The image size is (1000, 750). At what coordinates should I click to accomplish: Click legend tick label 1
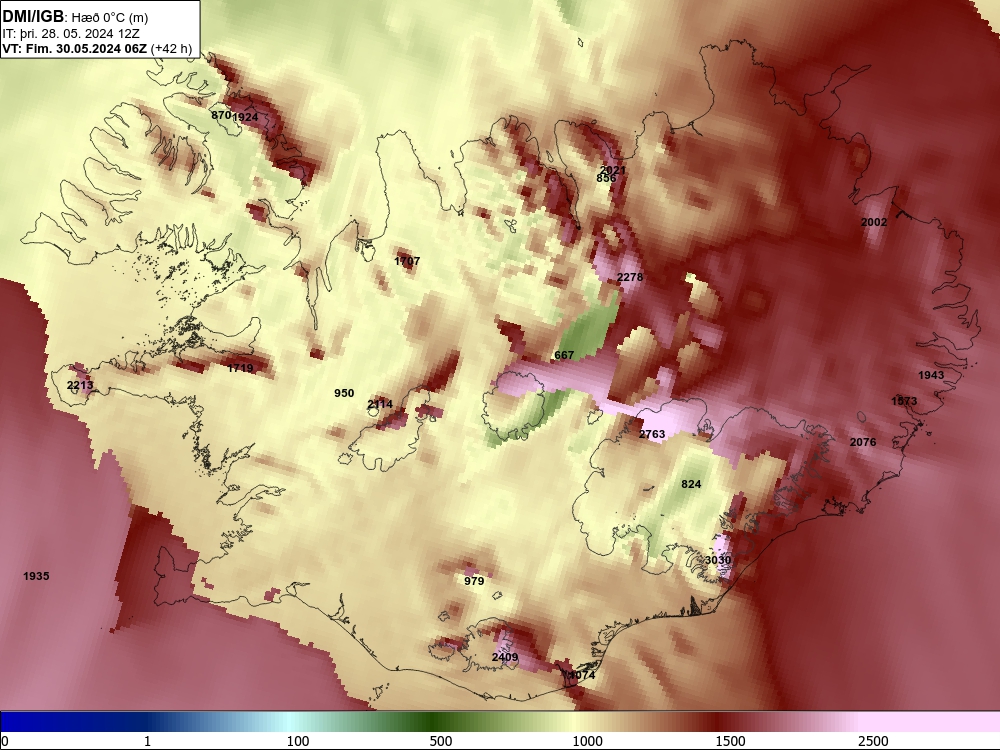pos(147,741)
